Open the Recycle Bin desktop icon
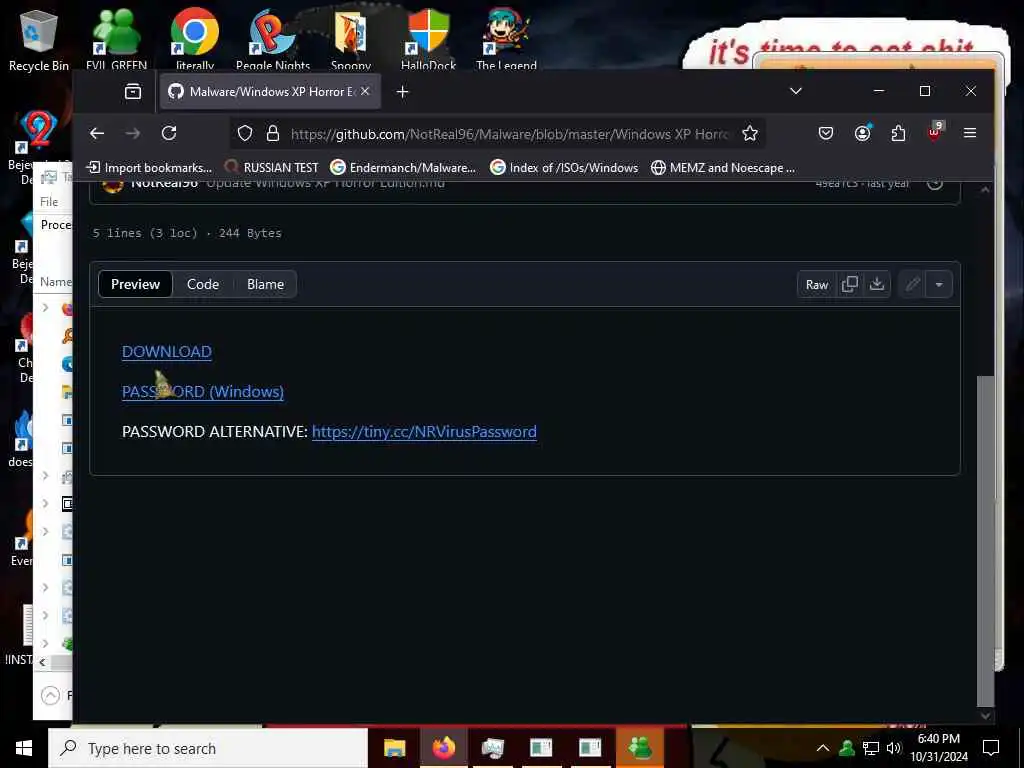 click(38, 39)
